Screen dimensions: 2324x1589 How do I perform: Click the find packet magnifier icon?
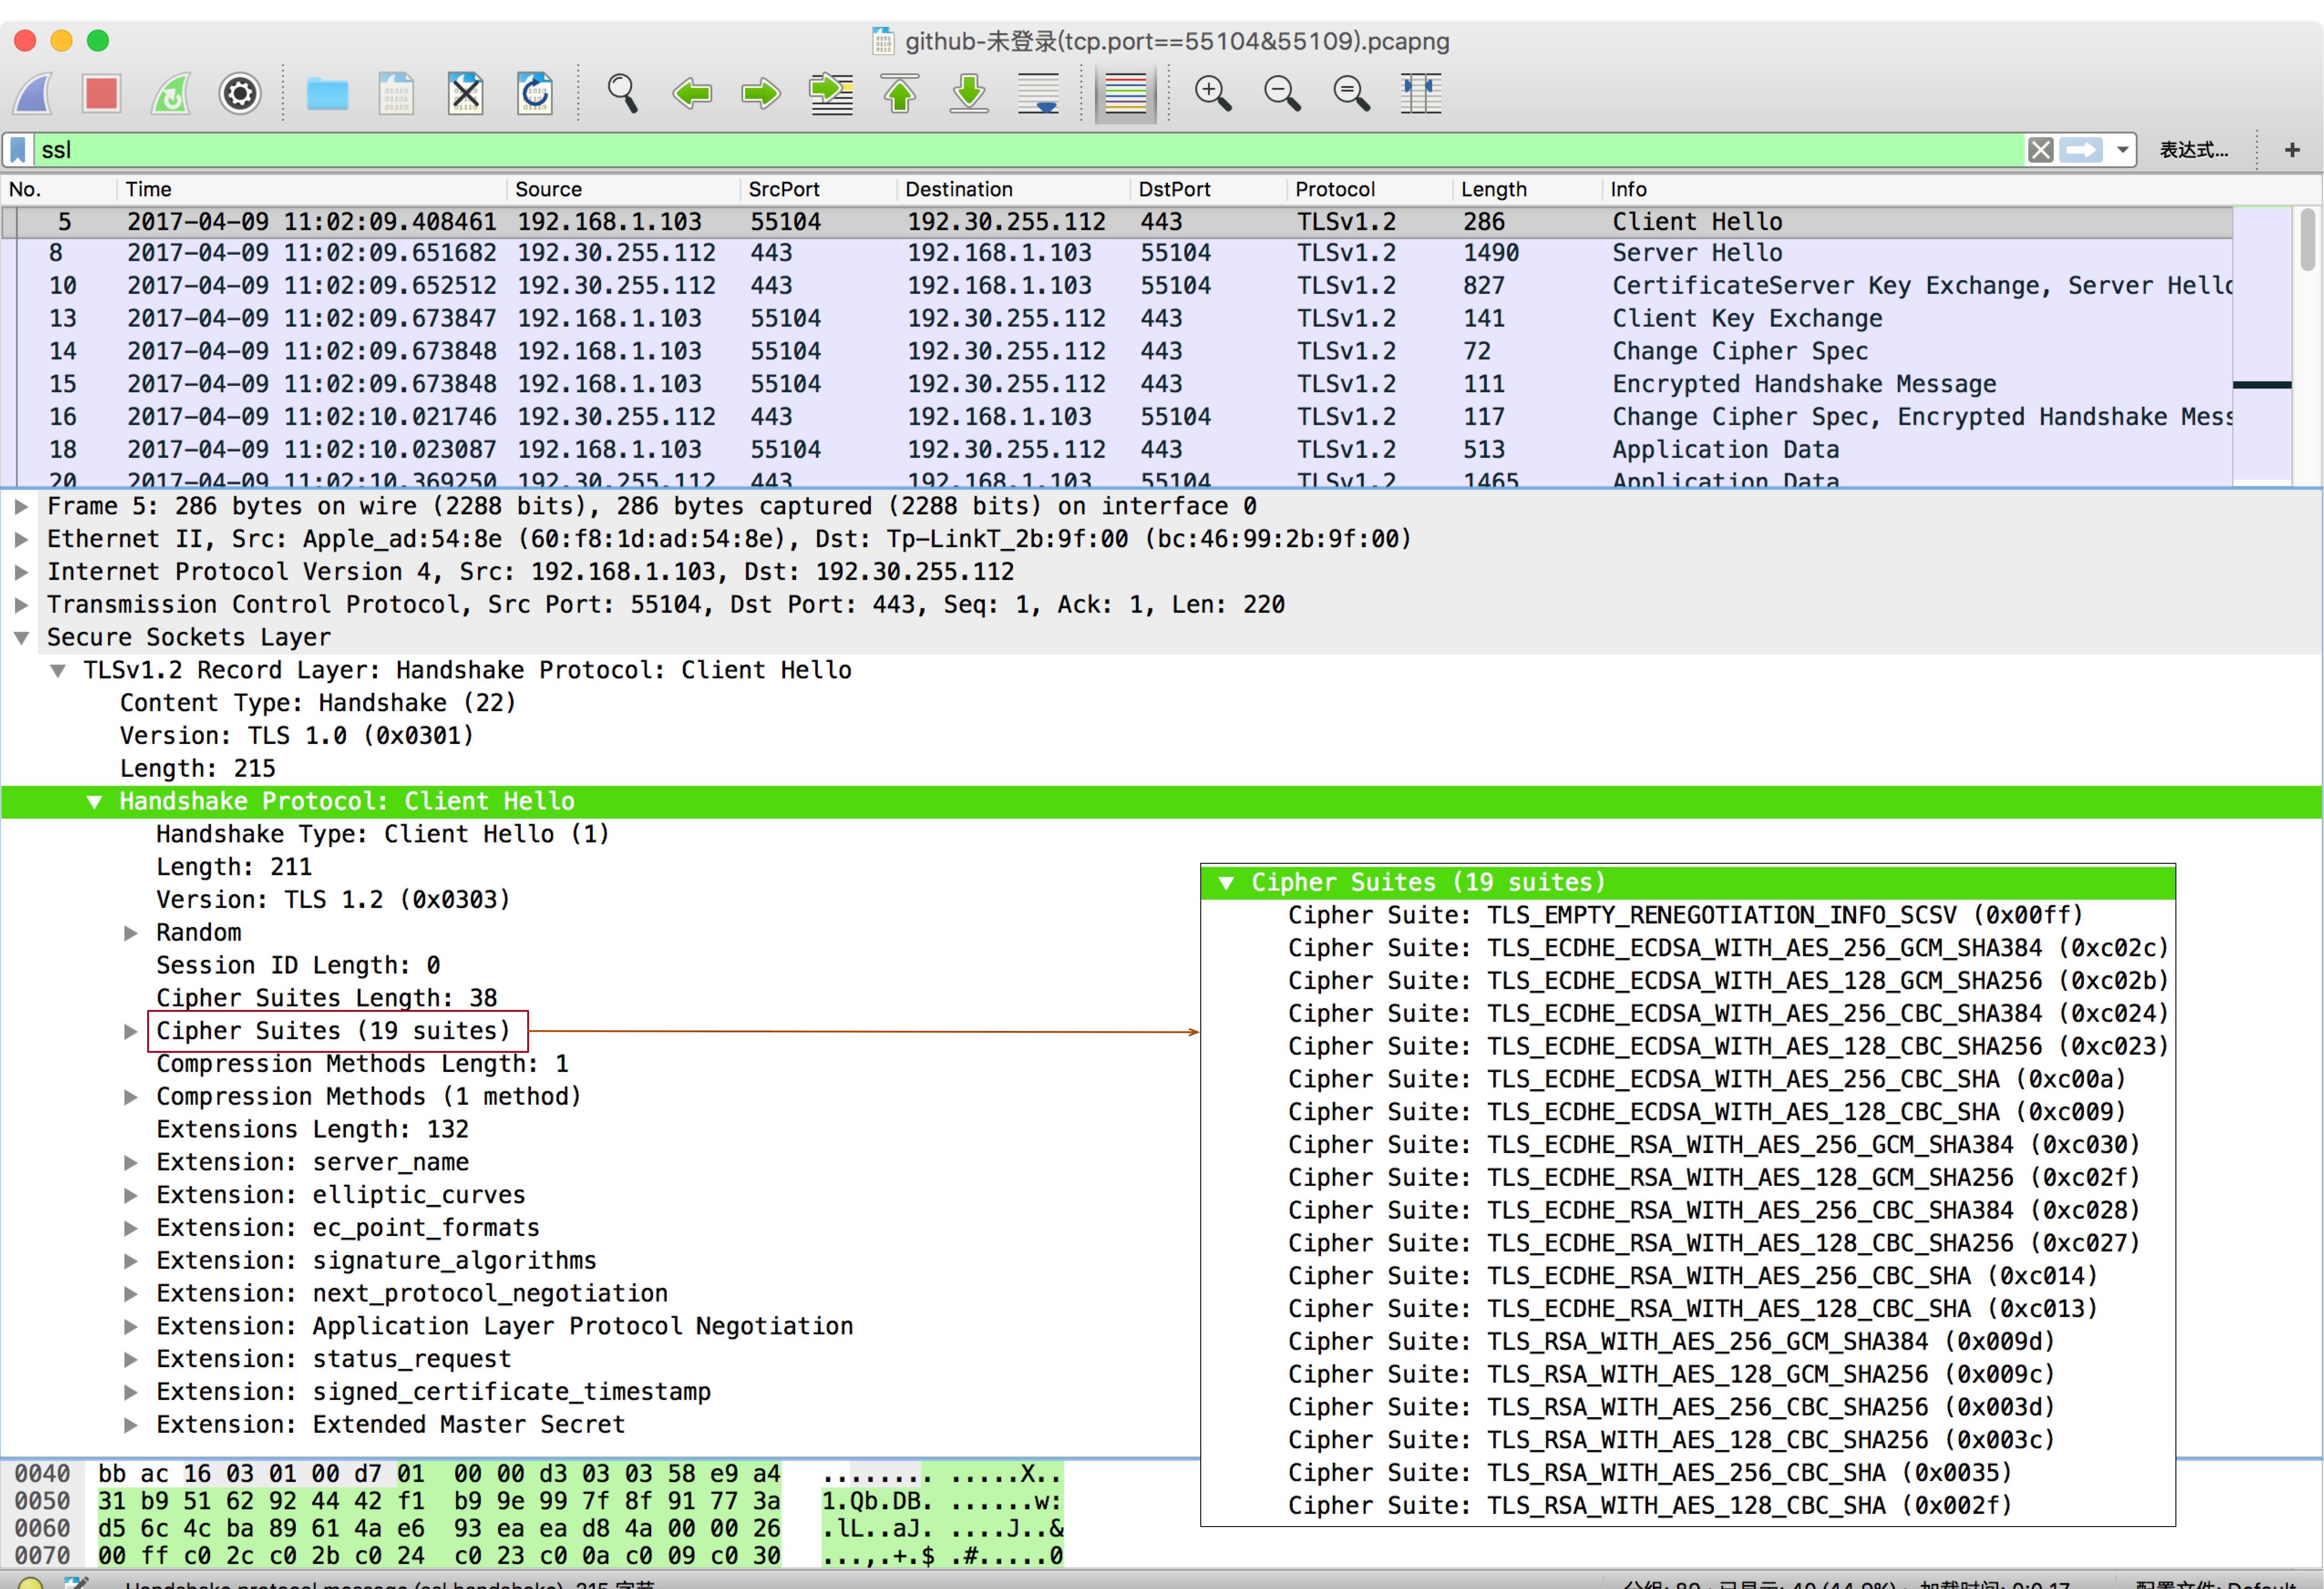pyautogui.click(x=622, y=94)
